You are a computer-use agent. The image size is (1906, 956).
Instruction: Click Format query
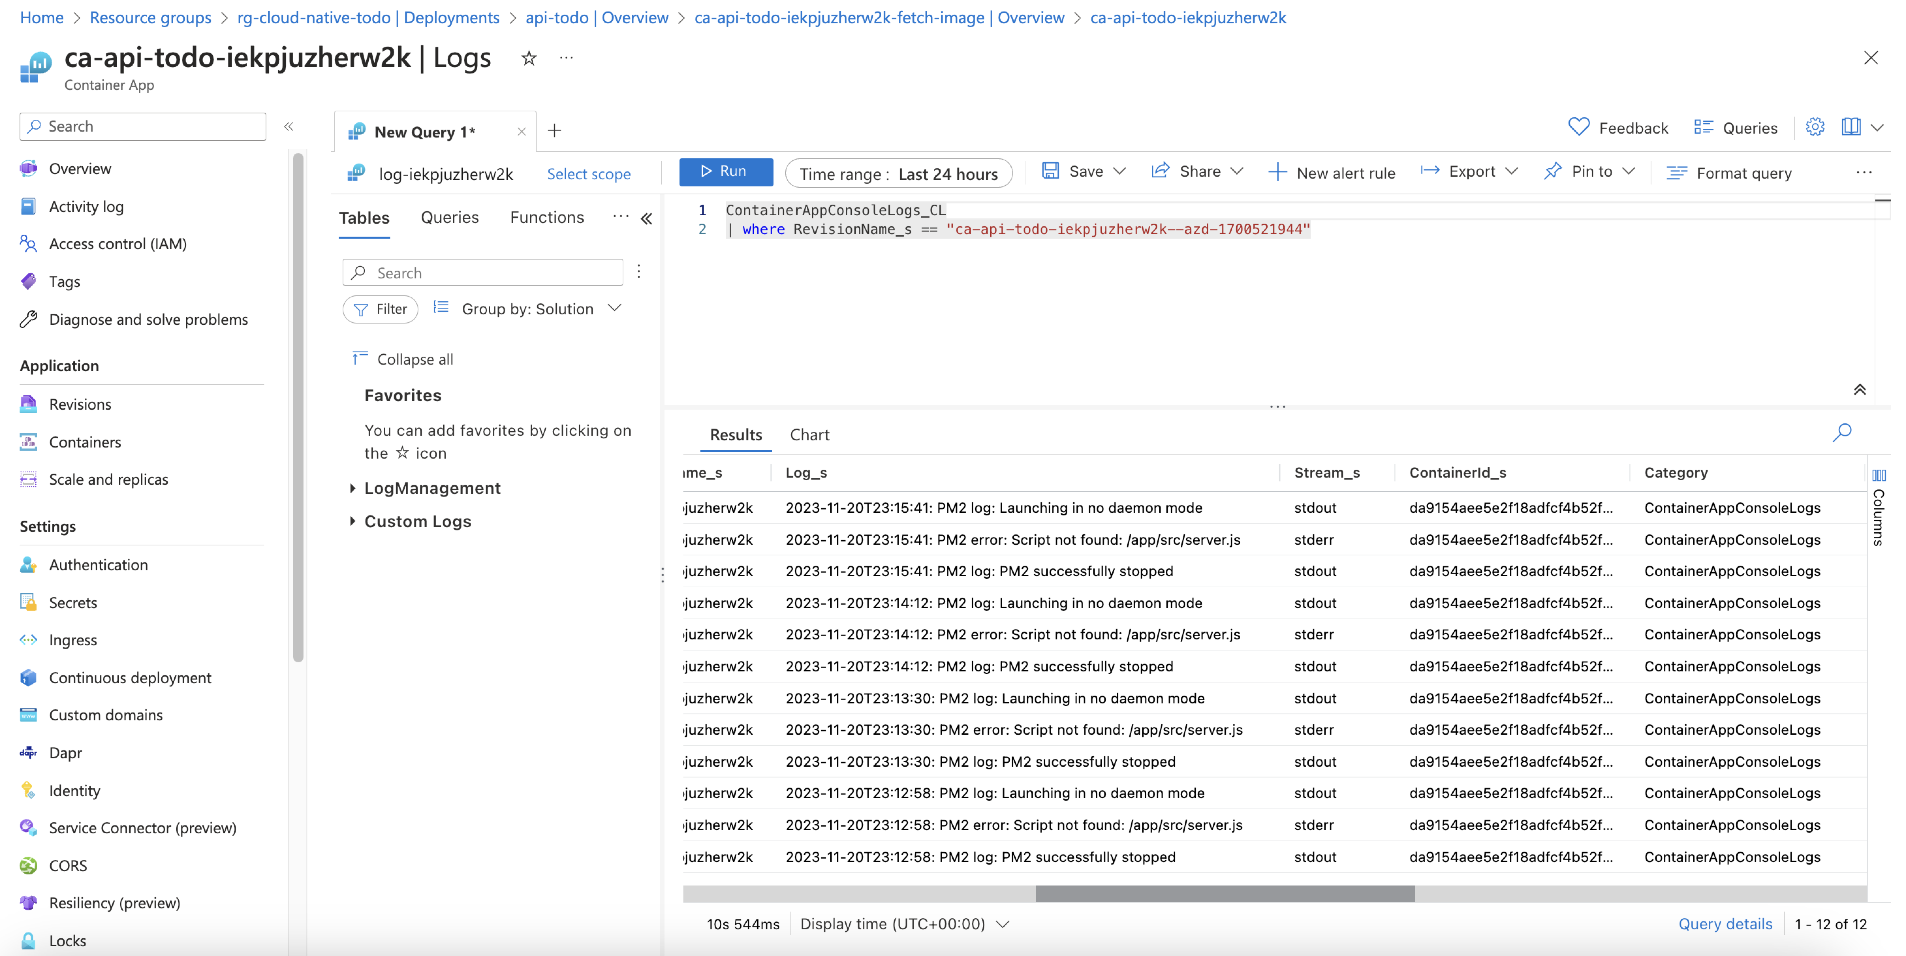pyautogui.click(x=1729, y=173)
